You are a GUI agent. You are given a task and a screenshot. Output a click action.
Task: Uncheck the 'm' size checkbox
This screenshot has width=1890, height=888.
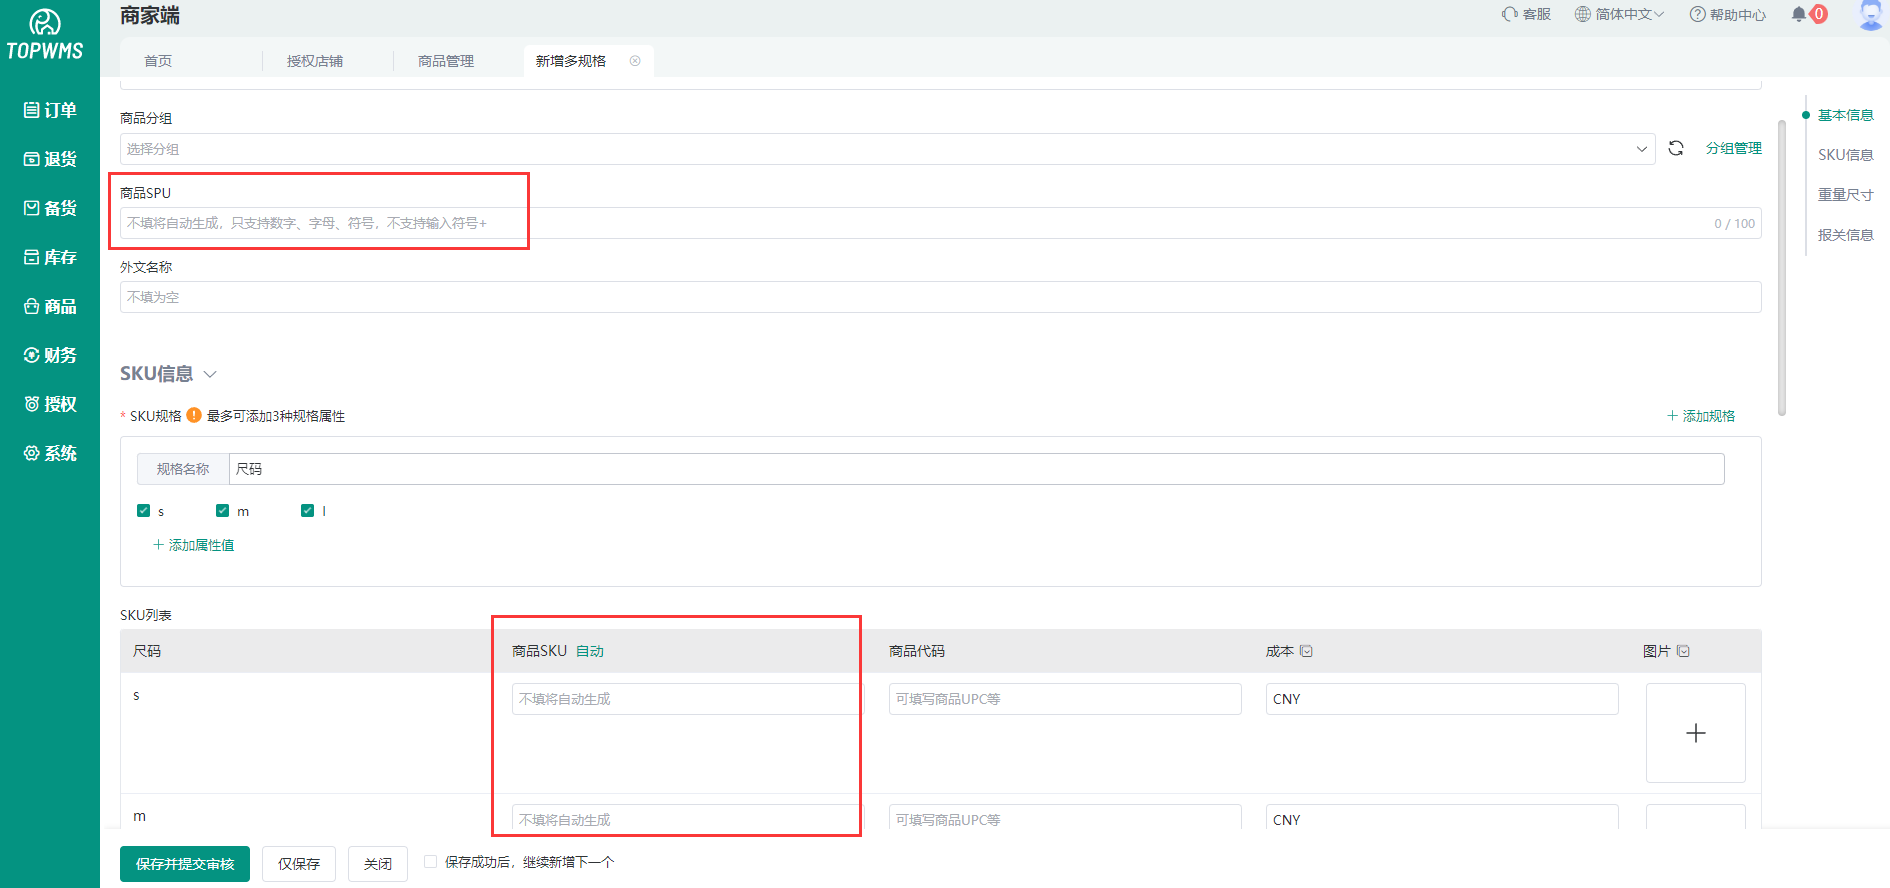223,511
